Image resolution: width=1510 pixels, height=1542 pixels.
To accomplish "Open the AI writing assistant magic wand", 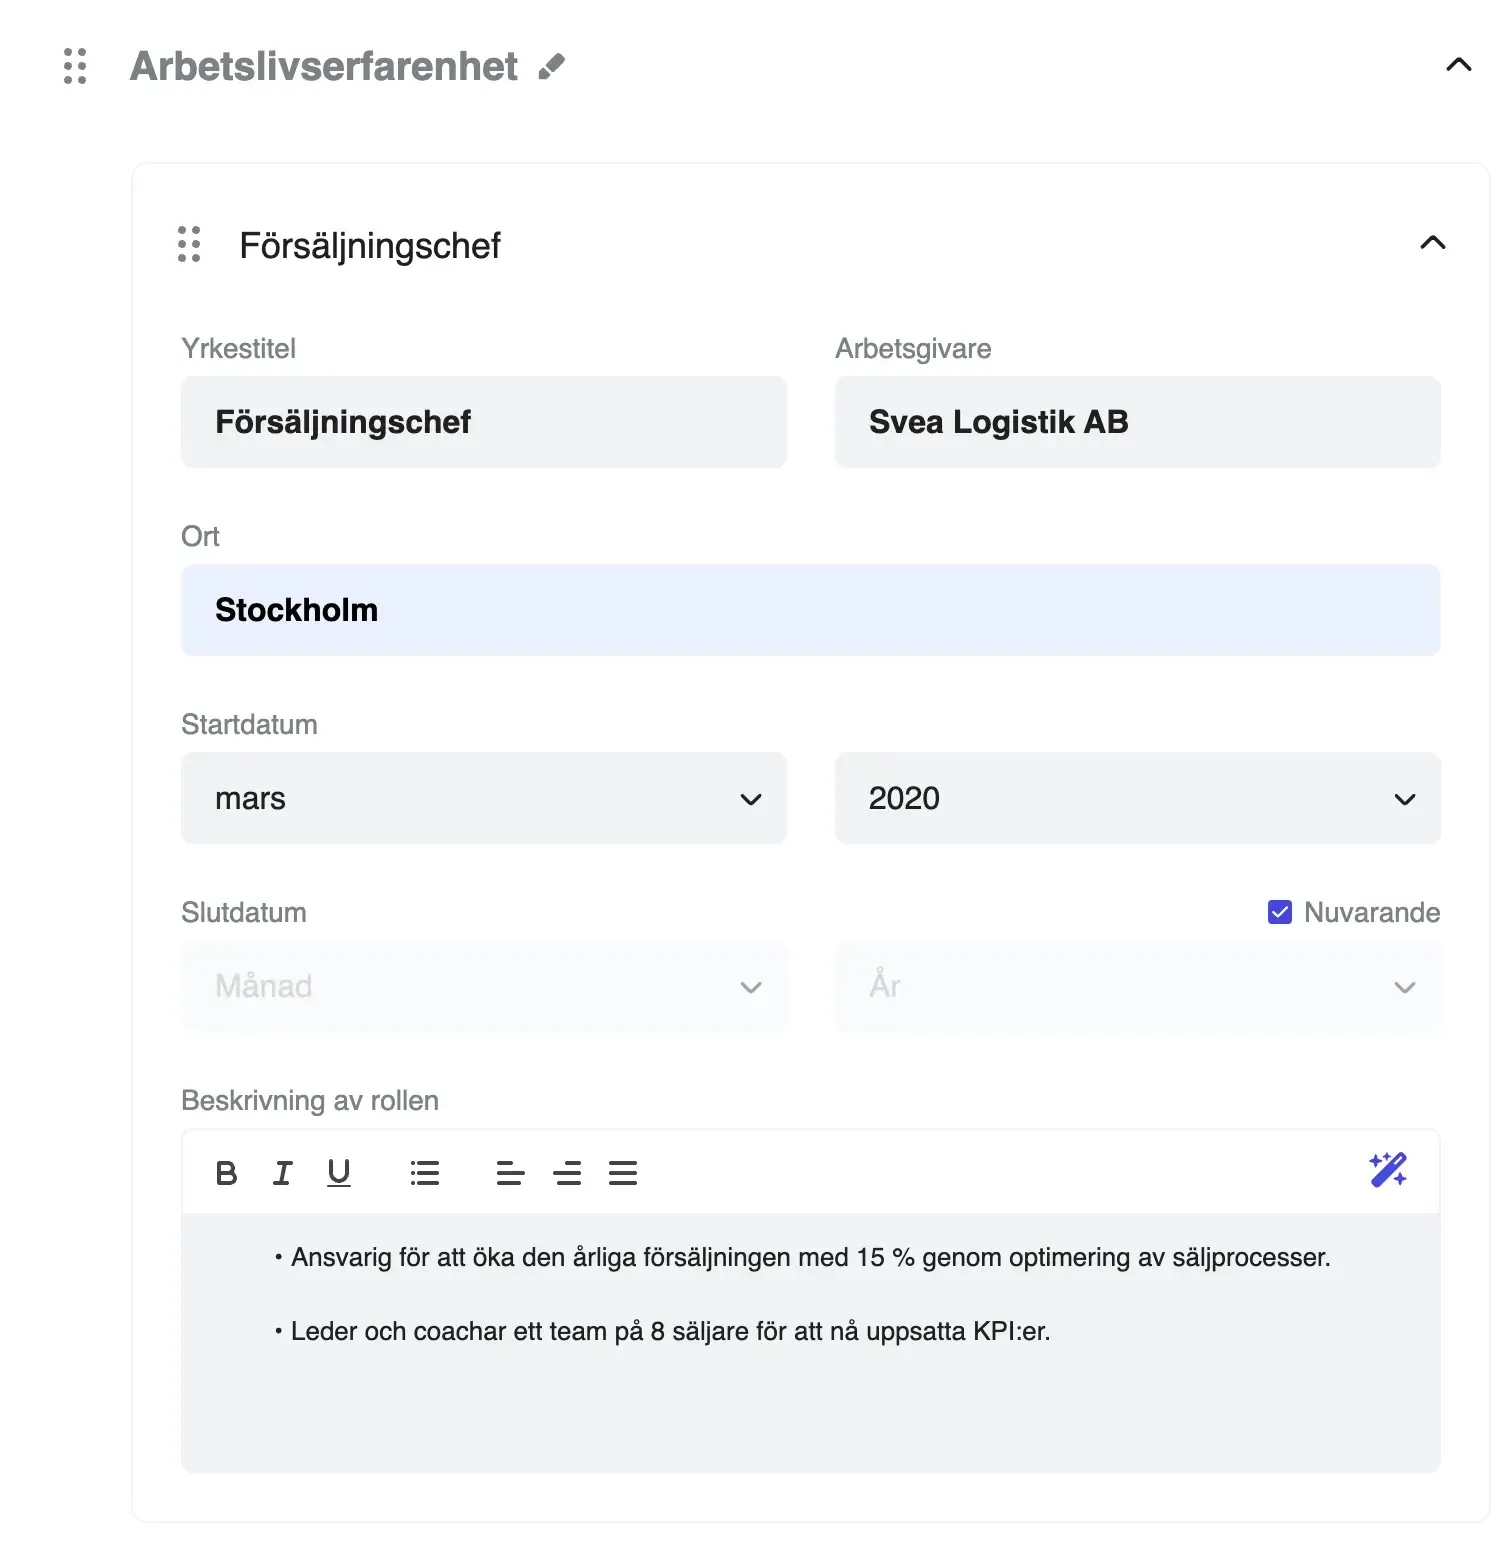I will pos(1388,1168).
